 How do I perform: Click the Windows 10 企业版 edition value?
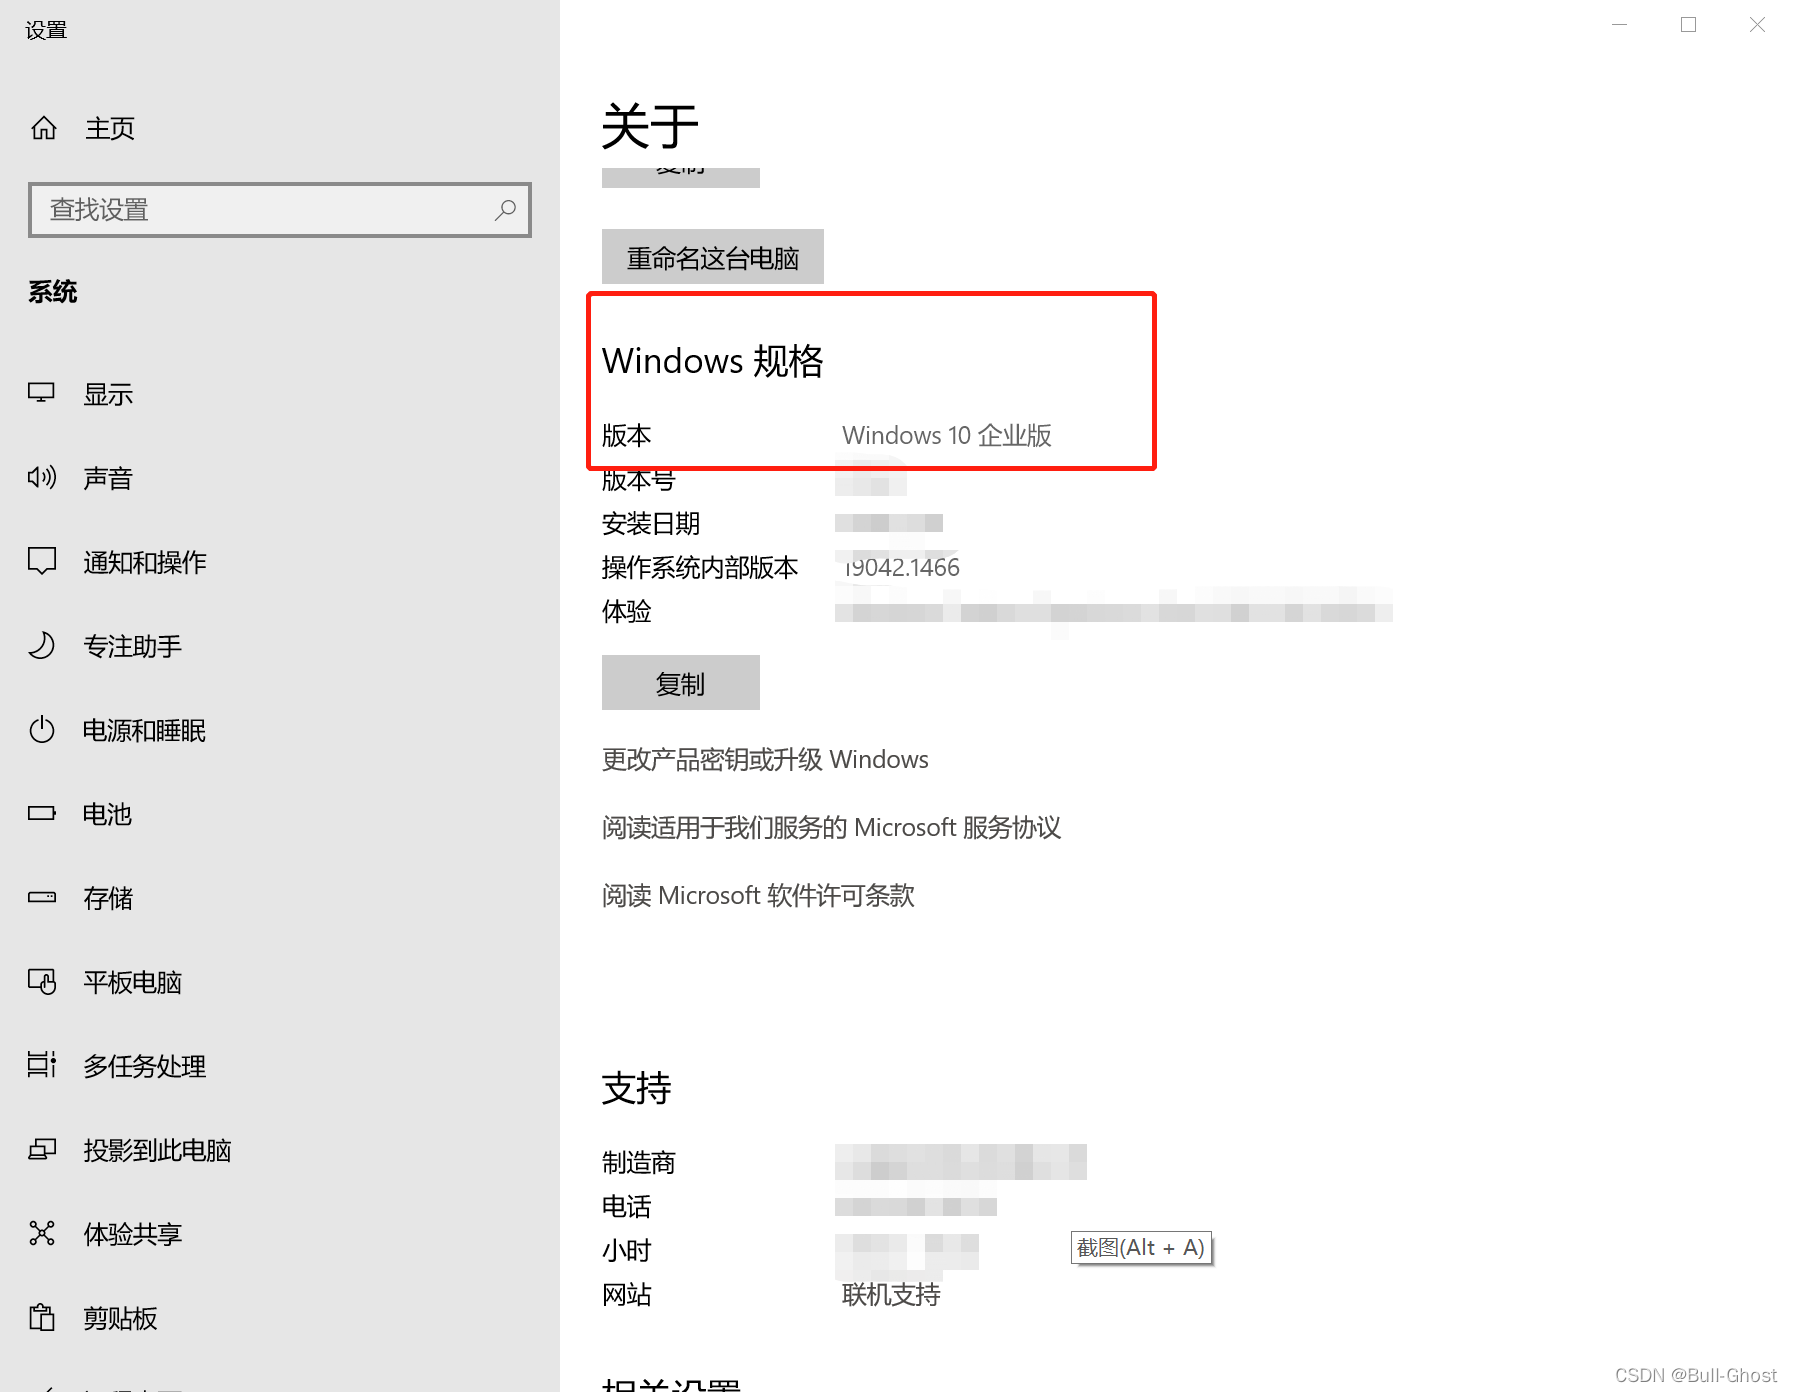pyautogui.click(x=947, y=436)
